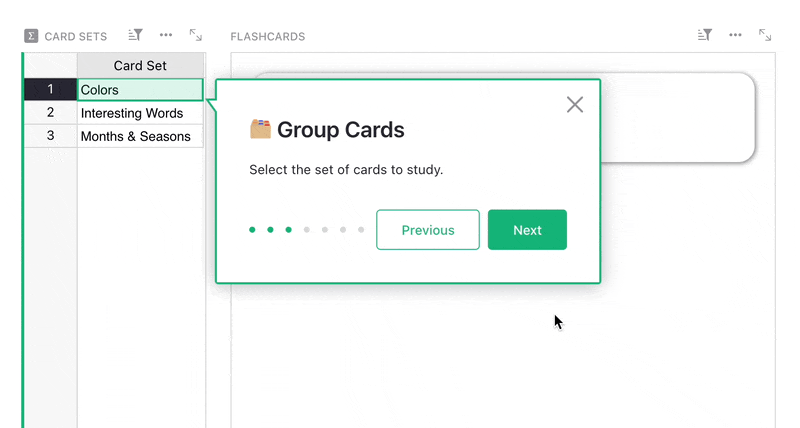Open the Card Sets three-dot menu
The height and width of the screenshot is (428, 800).
point(166,35)
